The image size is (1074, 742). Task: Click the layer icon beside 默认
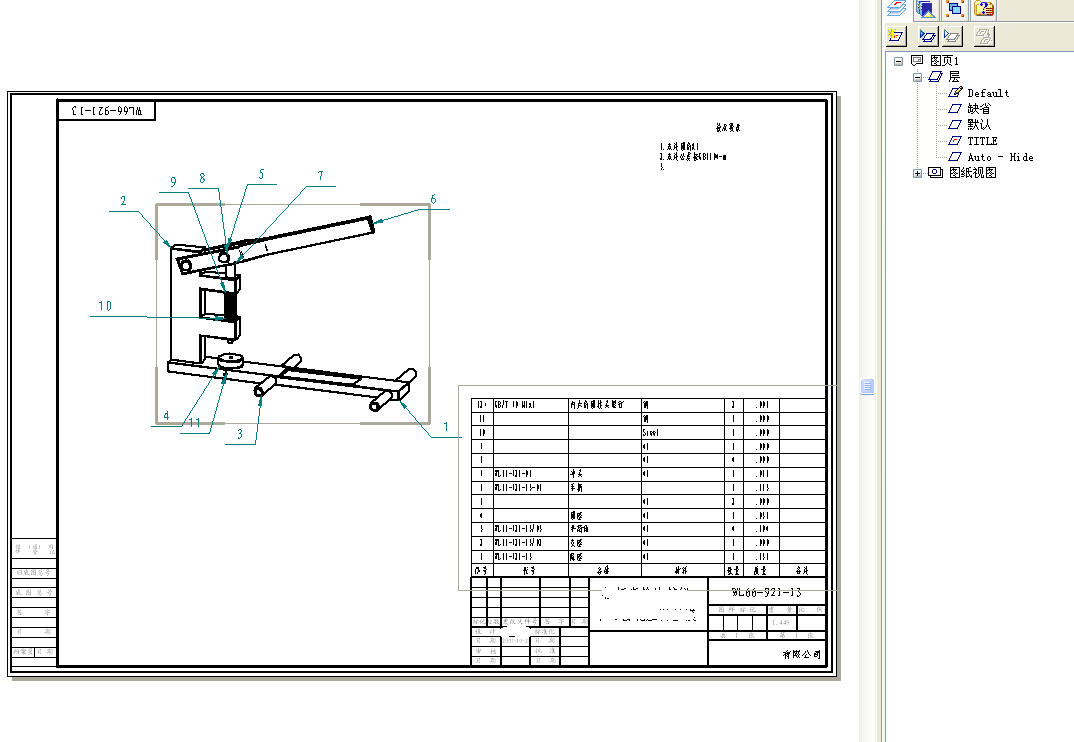coord(955,125)
